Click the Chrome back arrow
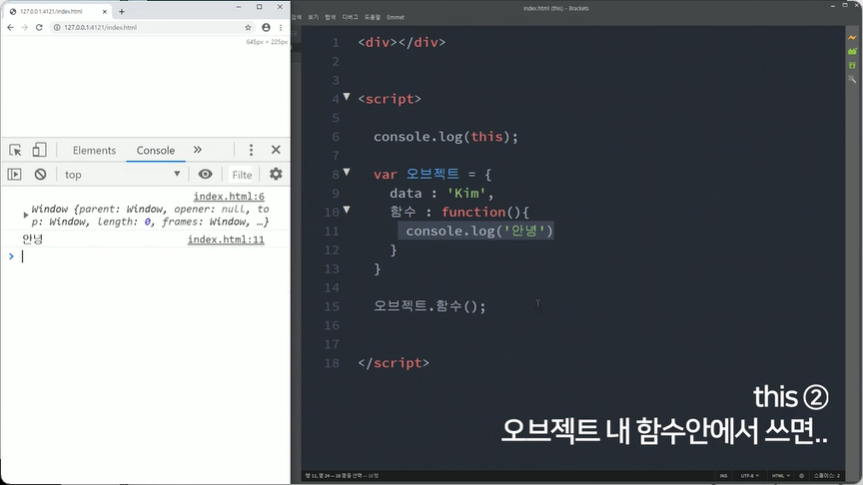 pos(10,27)
